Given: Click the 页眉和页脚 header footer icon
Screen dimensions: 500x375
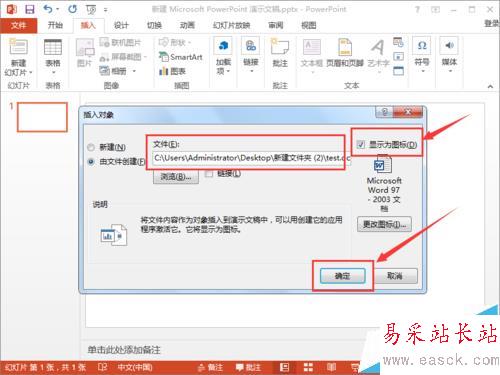Looking at the screenshot, I should point(345,47).
